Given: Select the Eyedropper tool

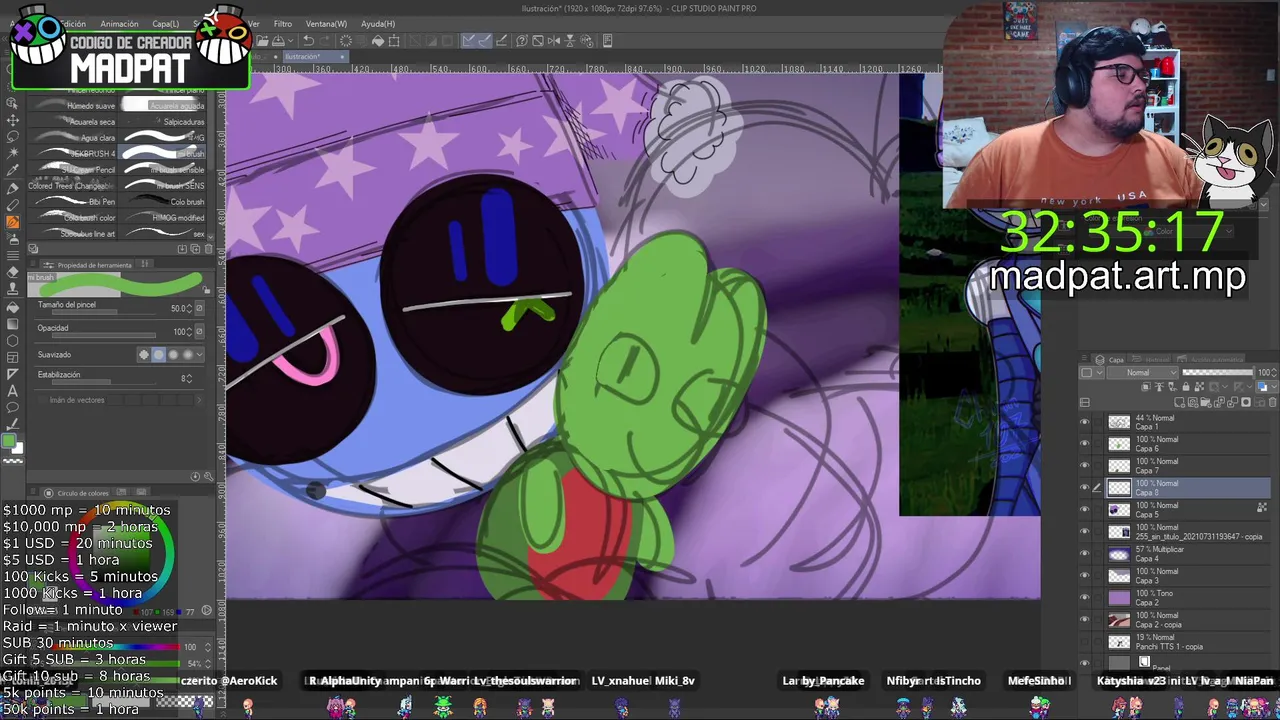Looking at the screenshot, I should [12, 170].
